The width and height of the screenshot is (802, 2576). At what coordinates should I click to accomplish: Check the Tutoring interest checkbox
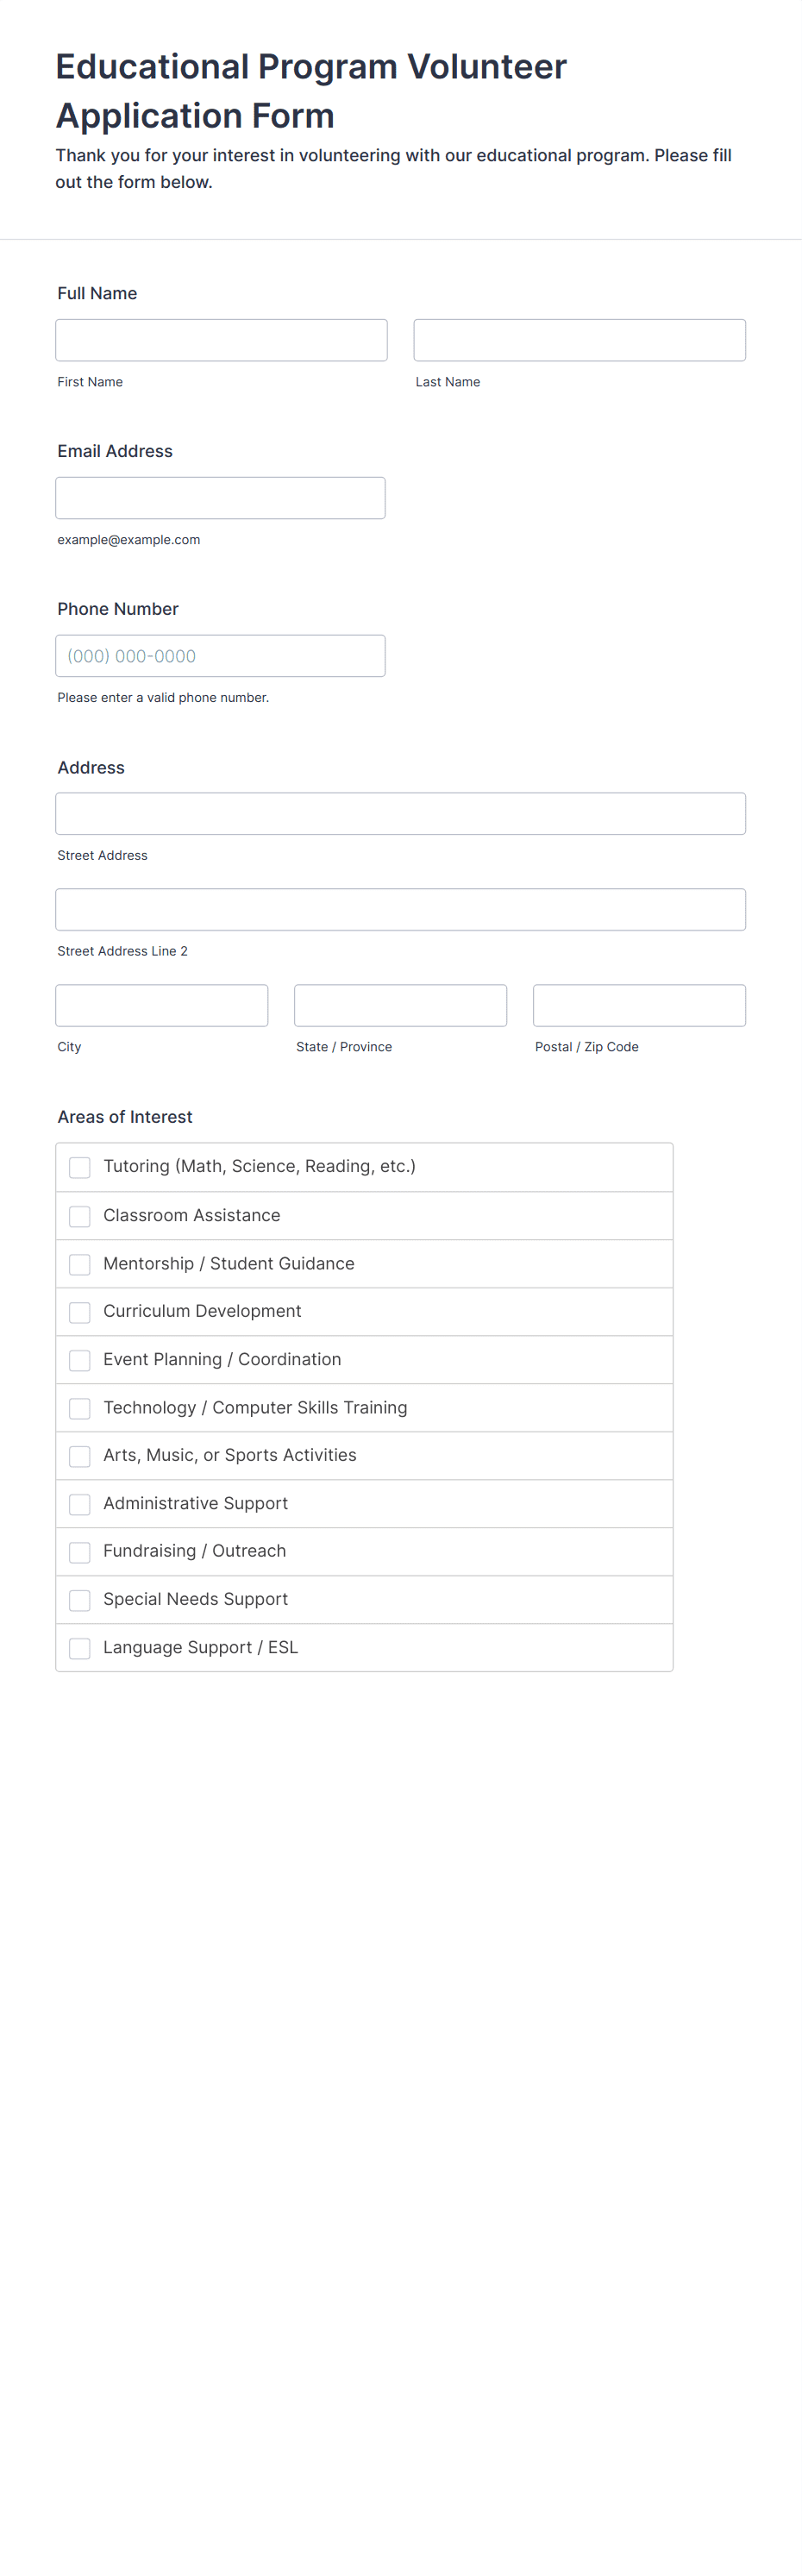pyautogui.click(x=79, y=1167)
